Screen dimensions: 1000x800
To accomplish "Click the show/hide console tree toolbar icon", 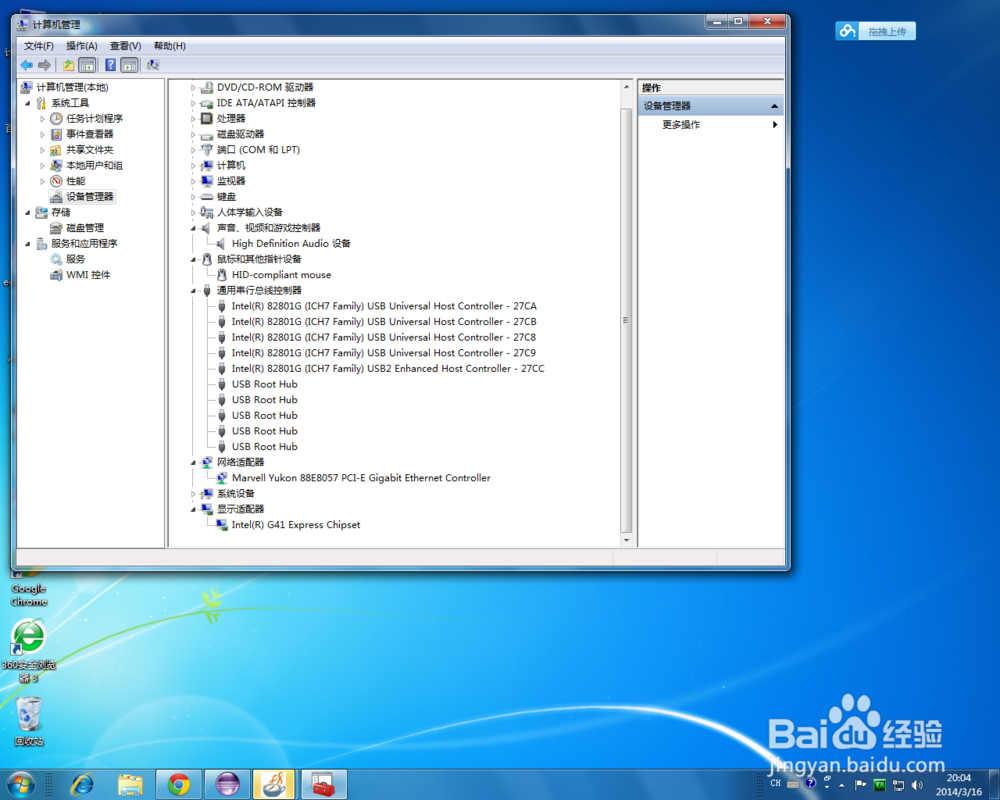I will (x=87, y=64).
